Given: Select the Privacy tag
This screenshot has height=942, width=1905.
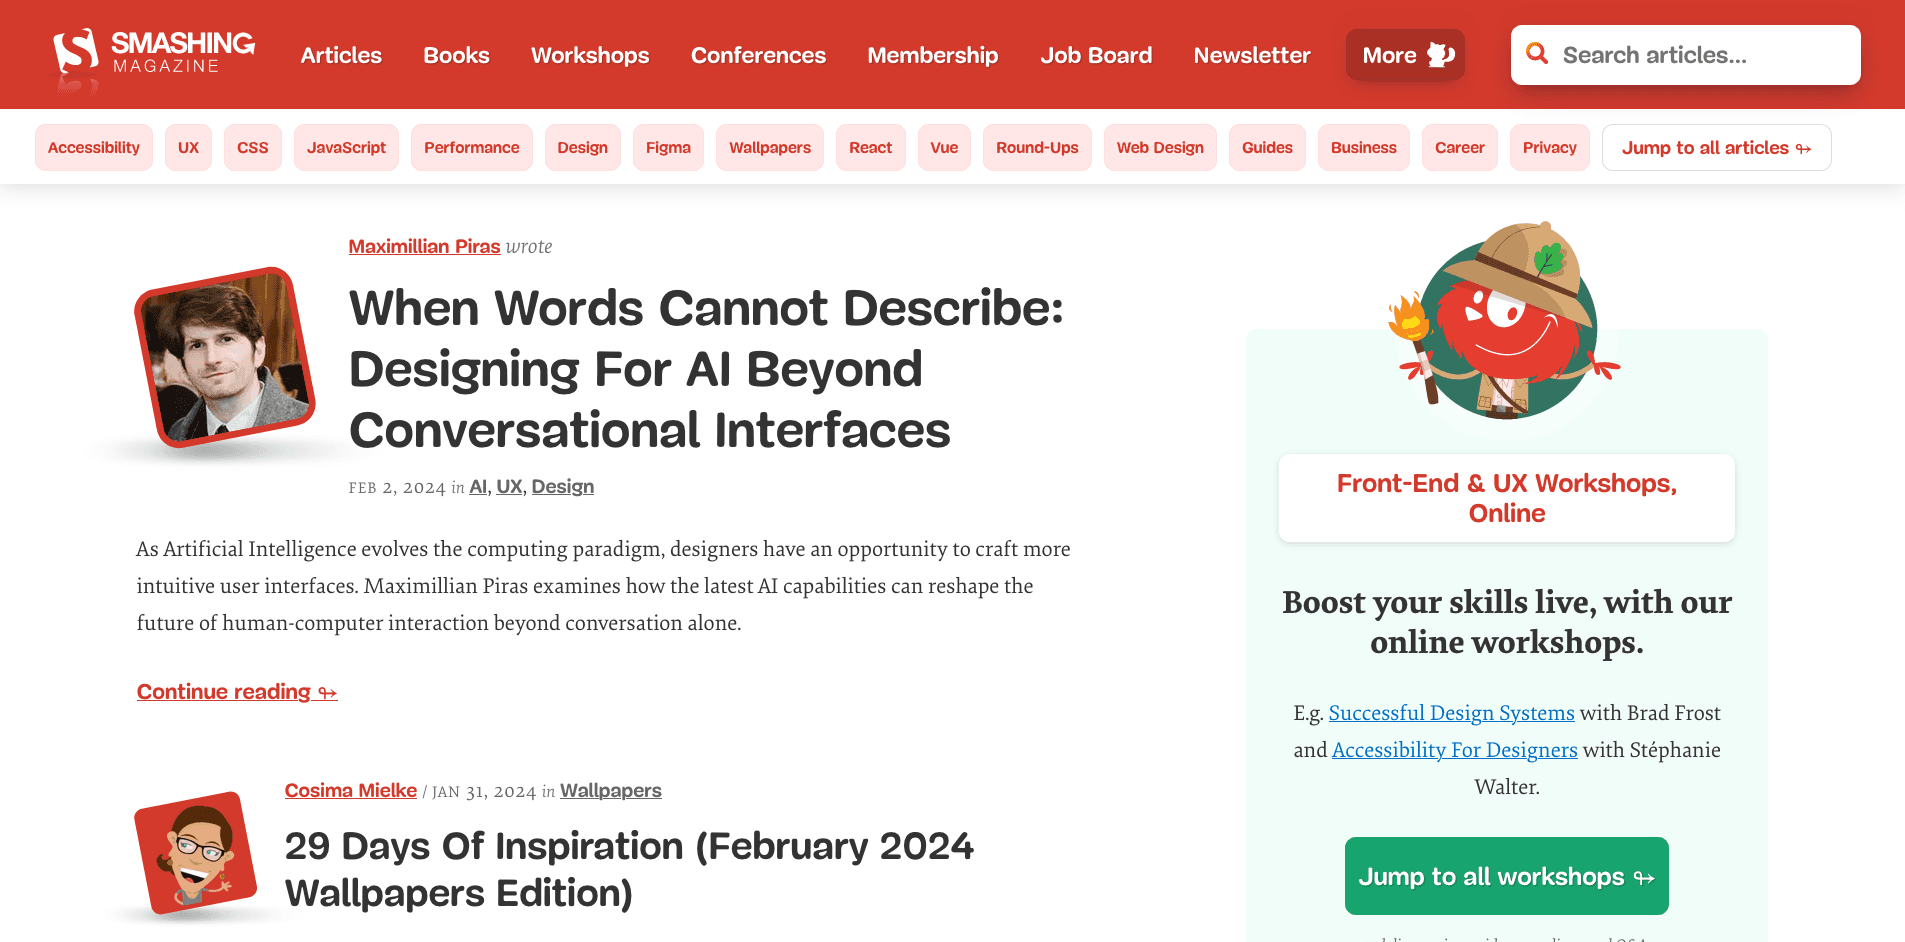Looking at the screenshot, I should coord(1550,147).
